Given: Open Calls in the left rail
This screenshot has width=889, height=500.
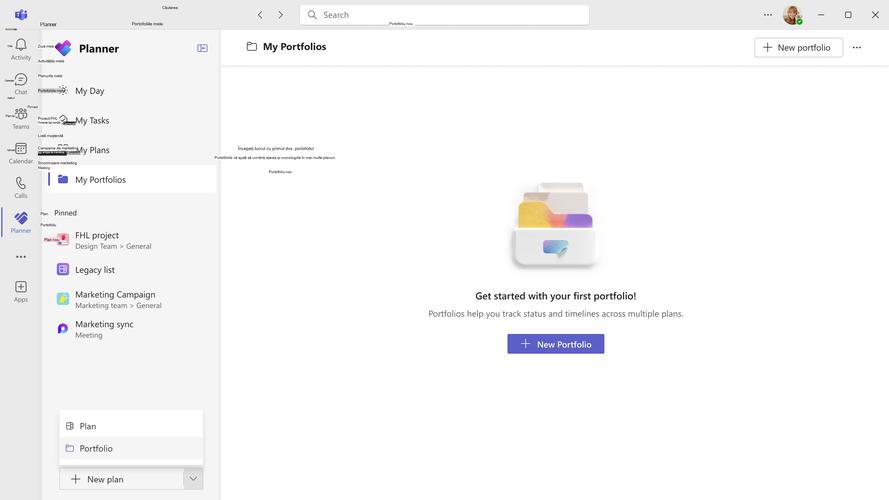Looking at the screenshot, I should (x=21, y=188).
